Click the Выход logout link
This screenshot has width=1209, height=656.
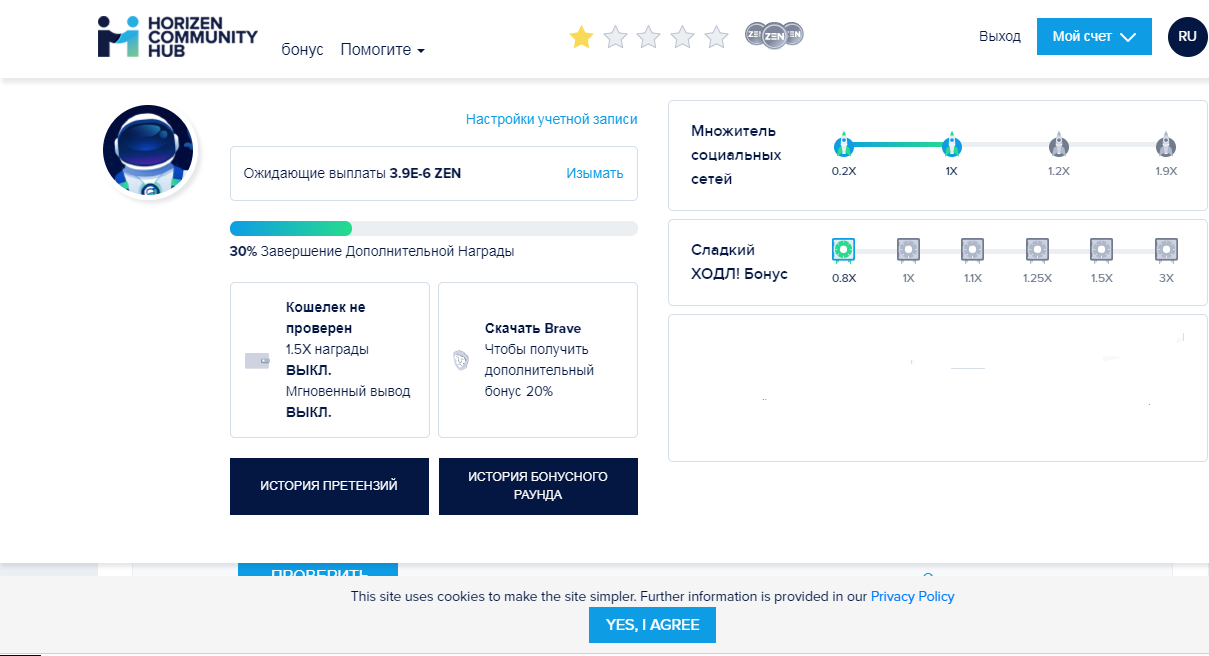point(1000,36)
